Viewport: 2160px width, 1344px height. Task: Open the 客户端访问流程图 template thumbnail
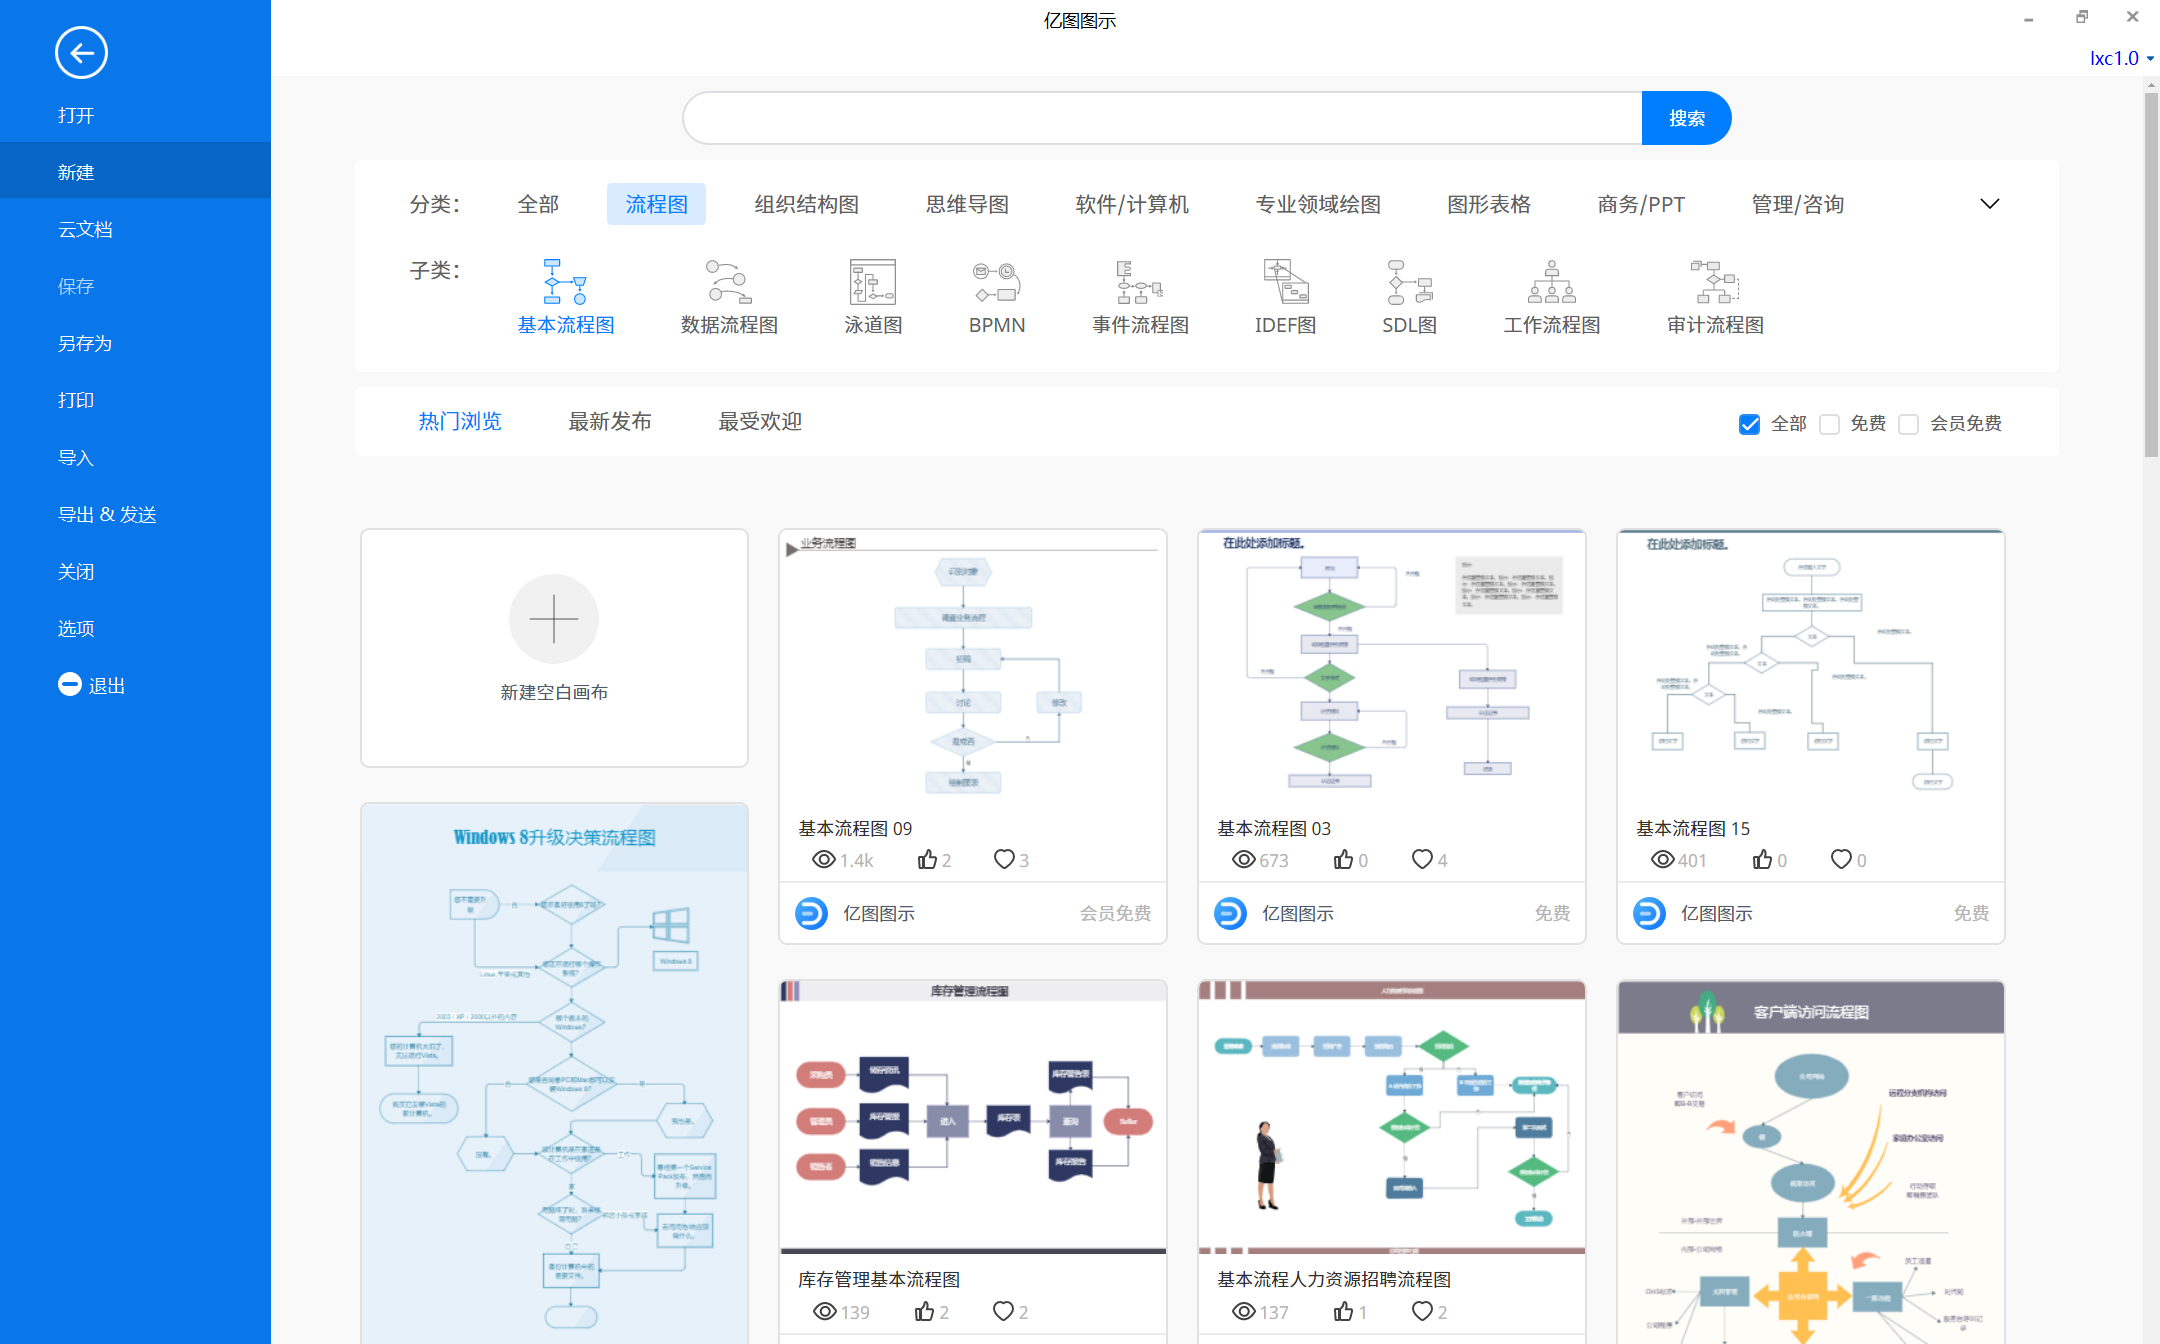[x=1811, y=1162]
